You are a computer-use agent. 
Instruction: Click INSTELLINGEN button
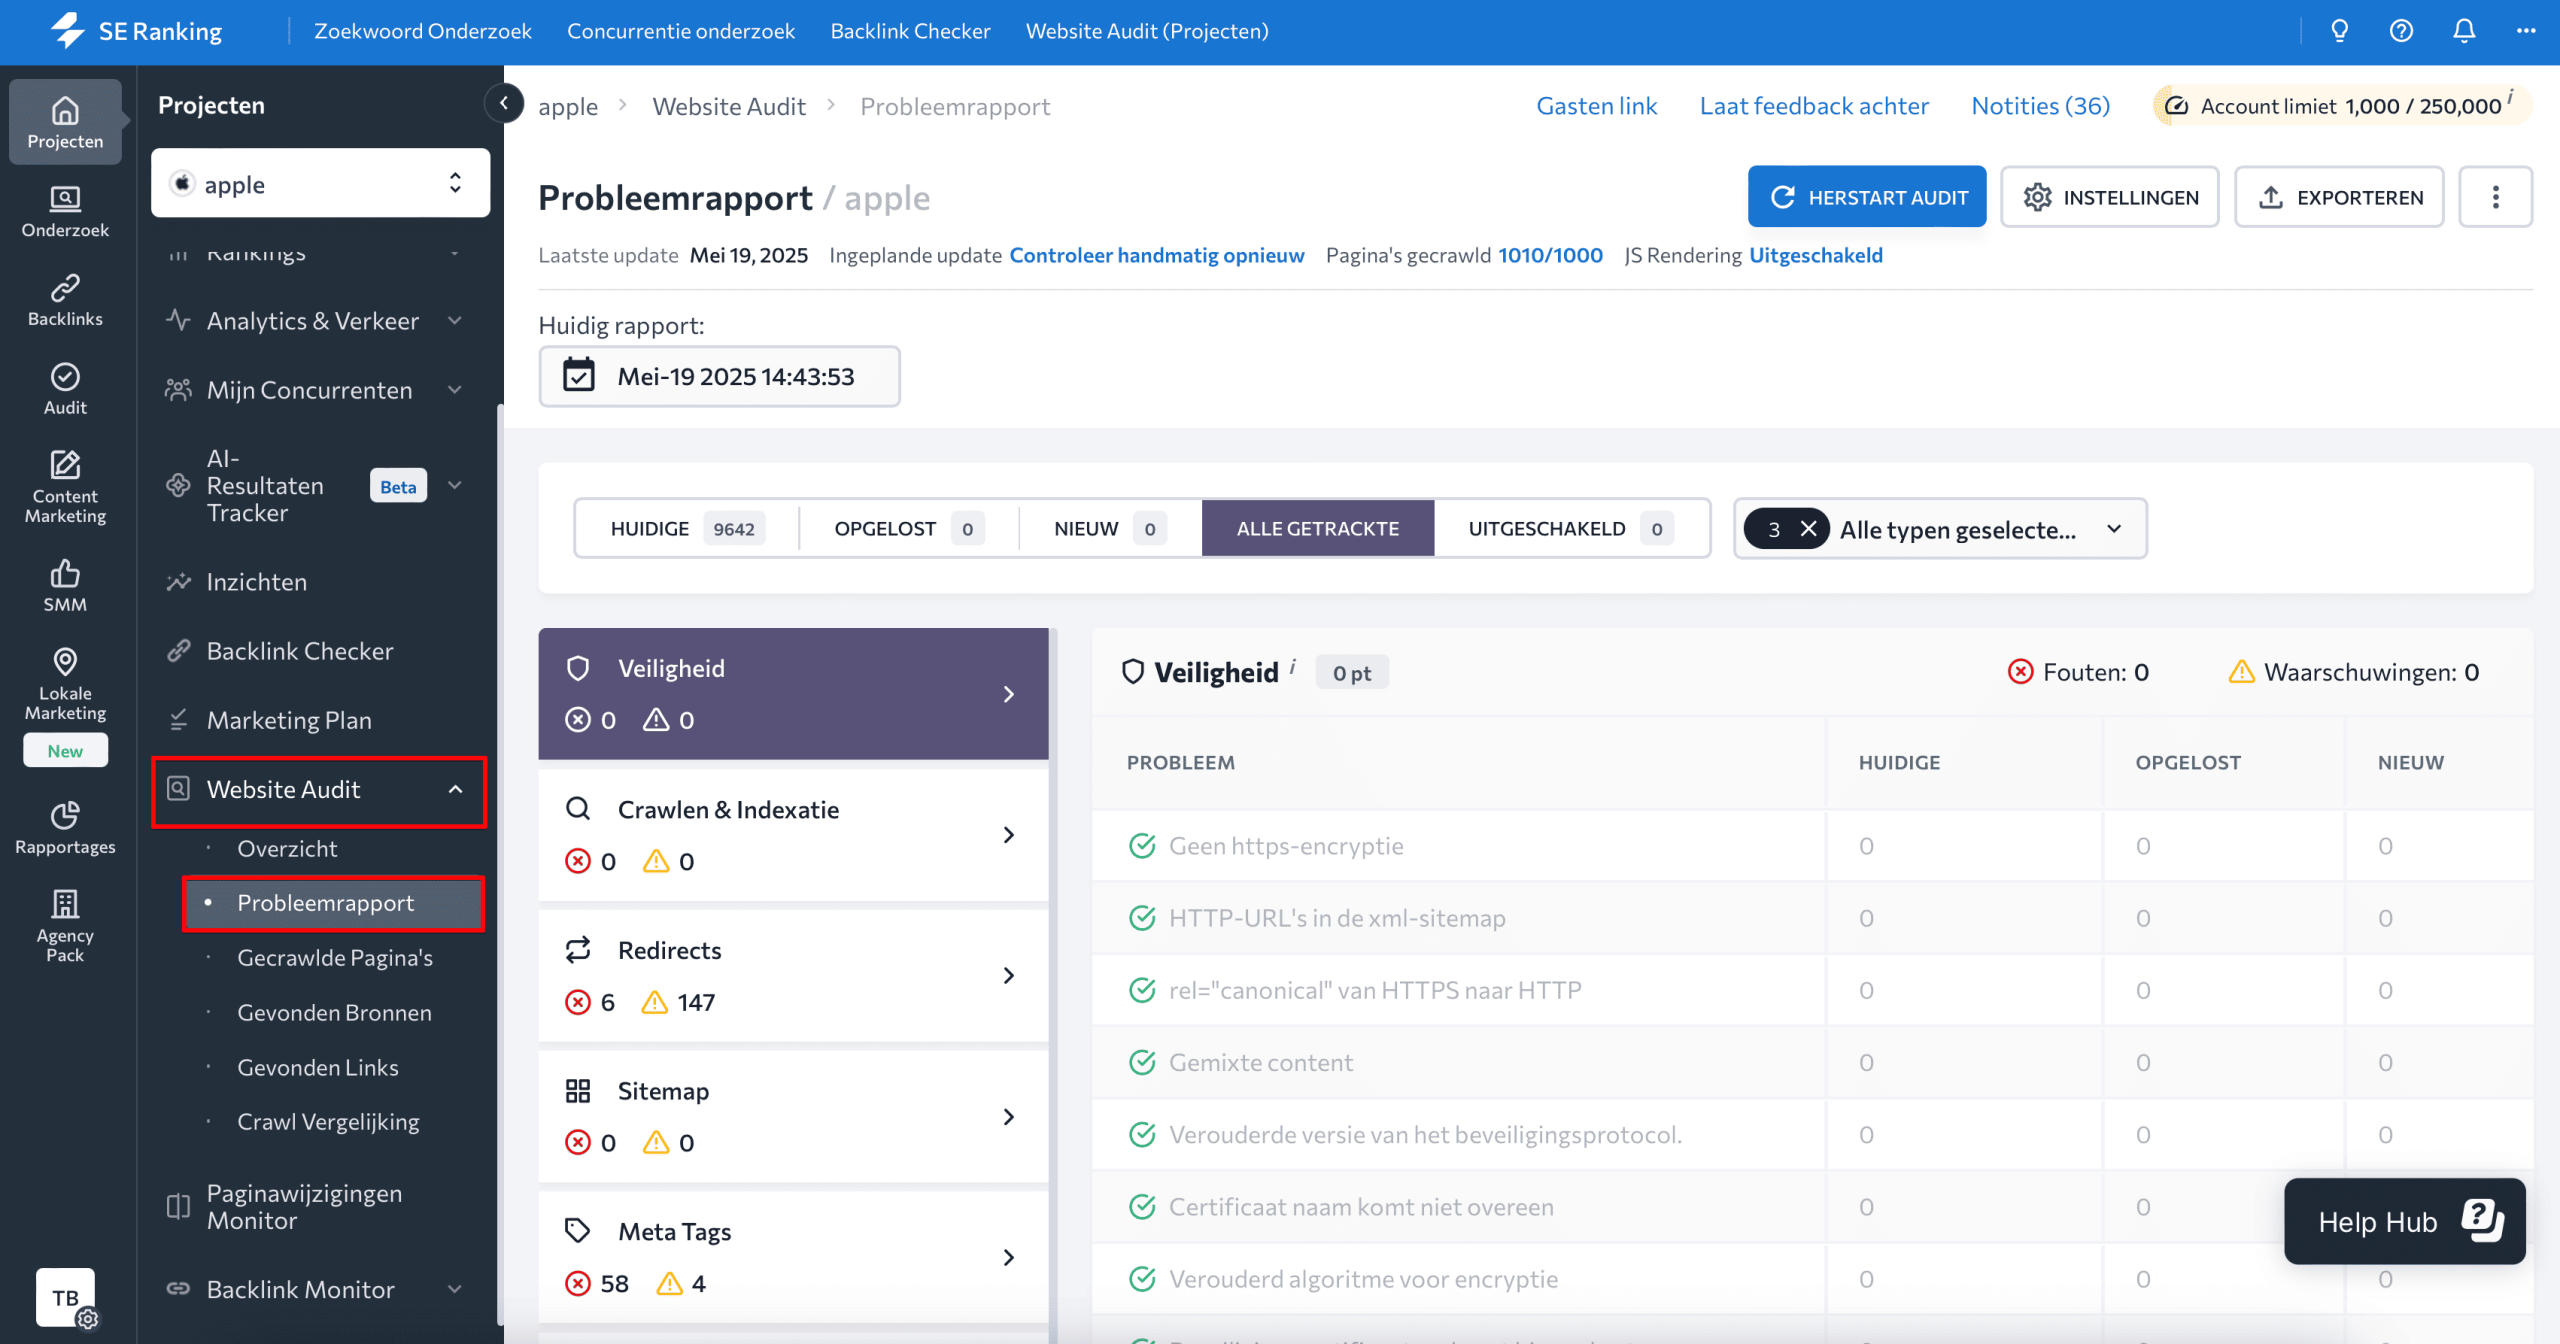click(2110, 197)
